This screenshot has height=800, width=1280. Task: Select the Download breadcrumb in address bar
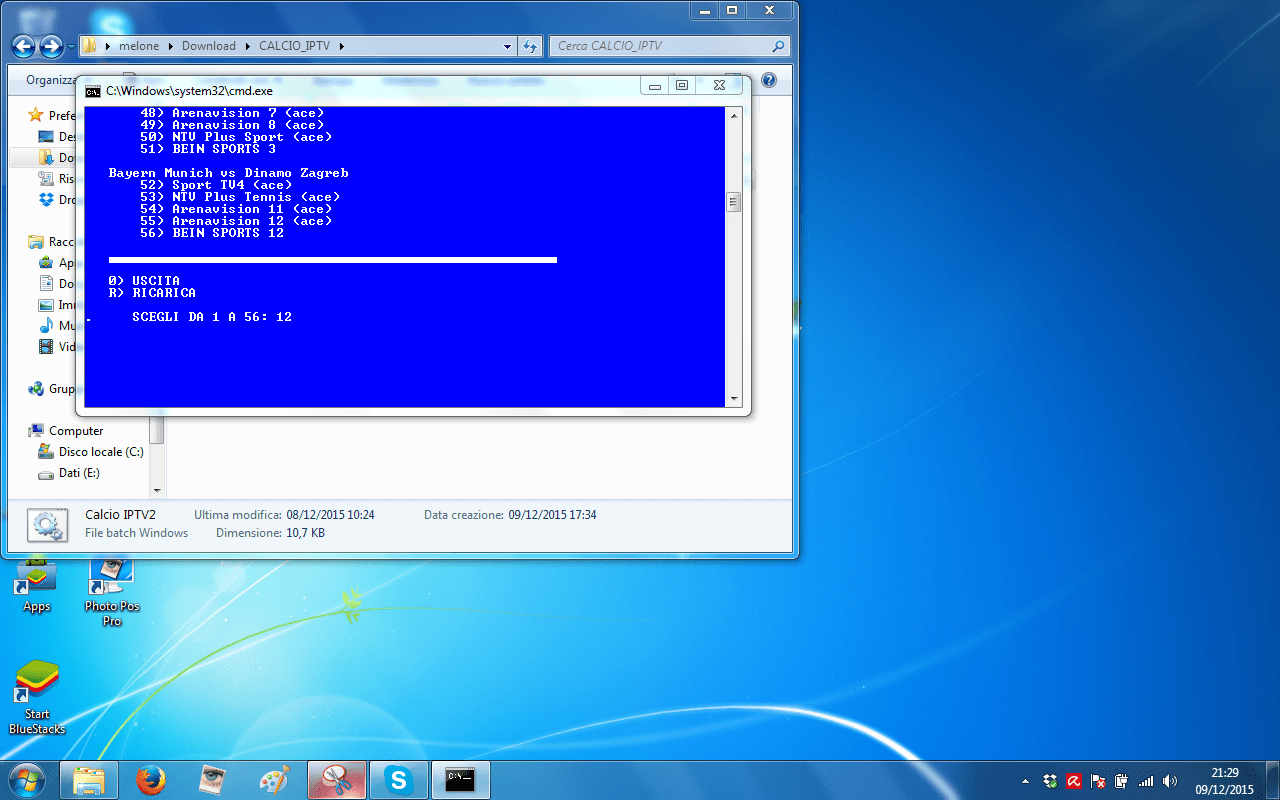point(208,46)
